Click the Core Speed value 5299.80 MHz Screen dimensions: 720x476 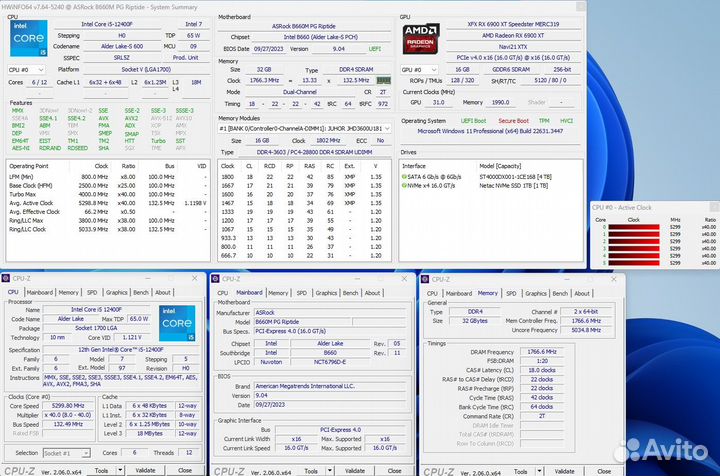tap(68, 406)
